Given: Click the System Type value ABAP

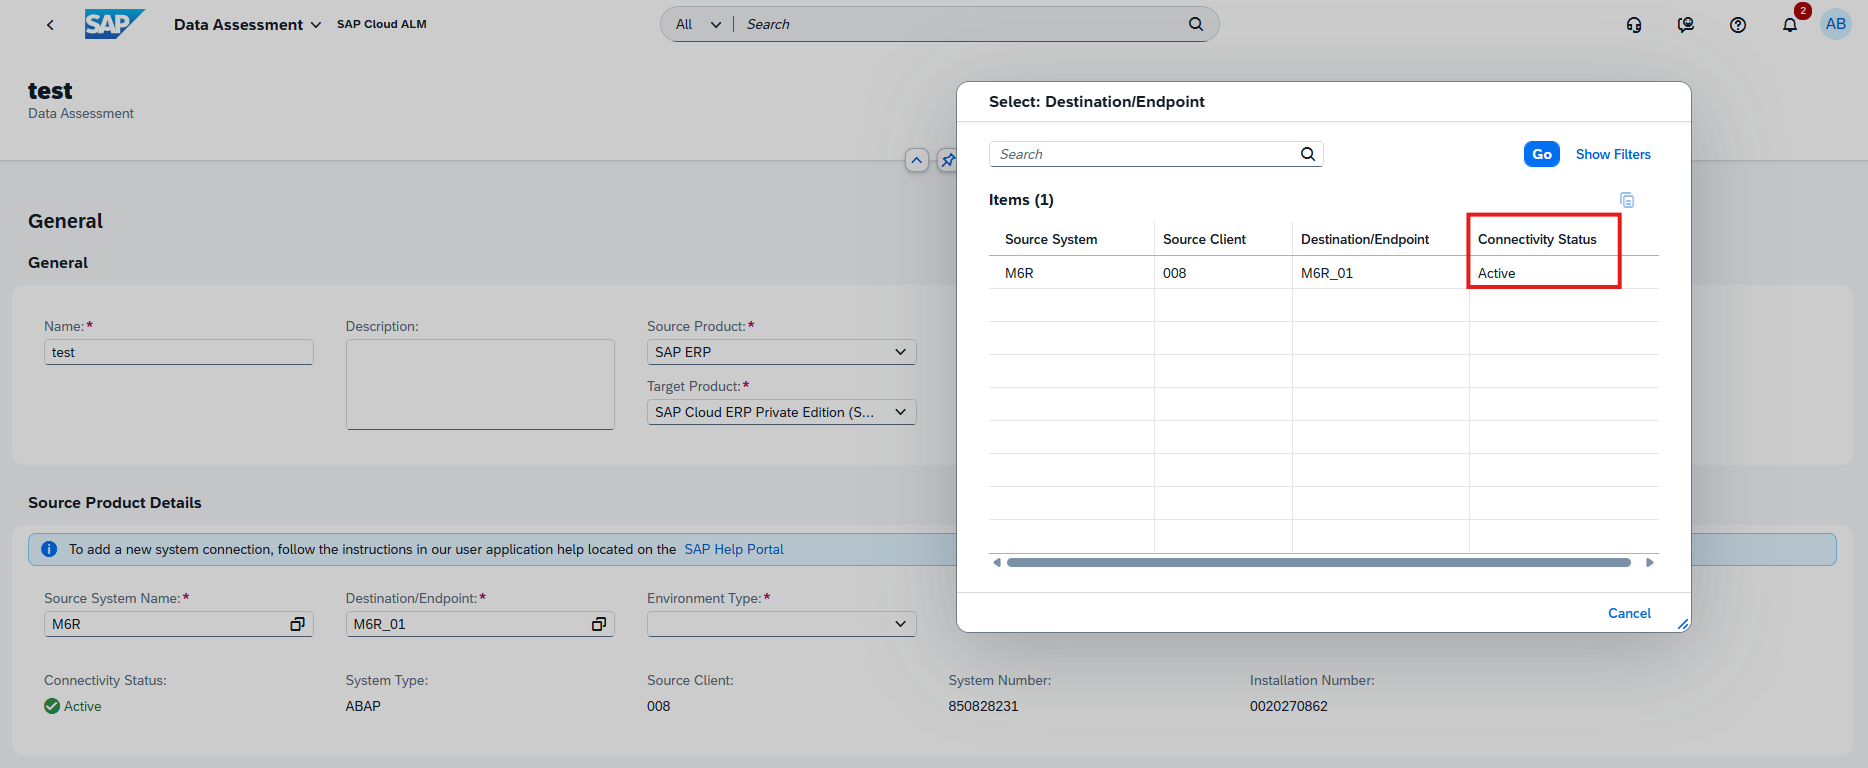Looking at the screenshot, I should pos(363,706).
